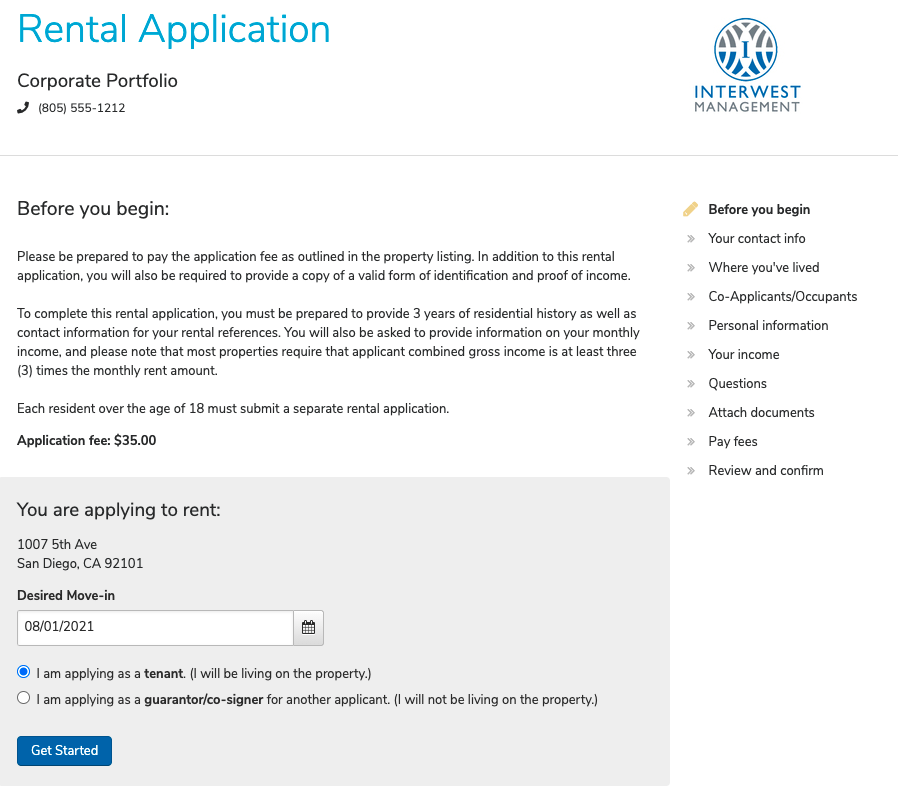898x799 pixels.
Task: Click the Get Started button
Action: [x=64, y=750]
